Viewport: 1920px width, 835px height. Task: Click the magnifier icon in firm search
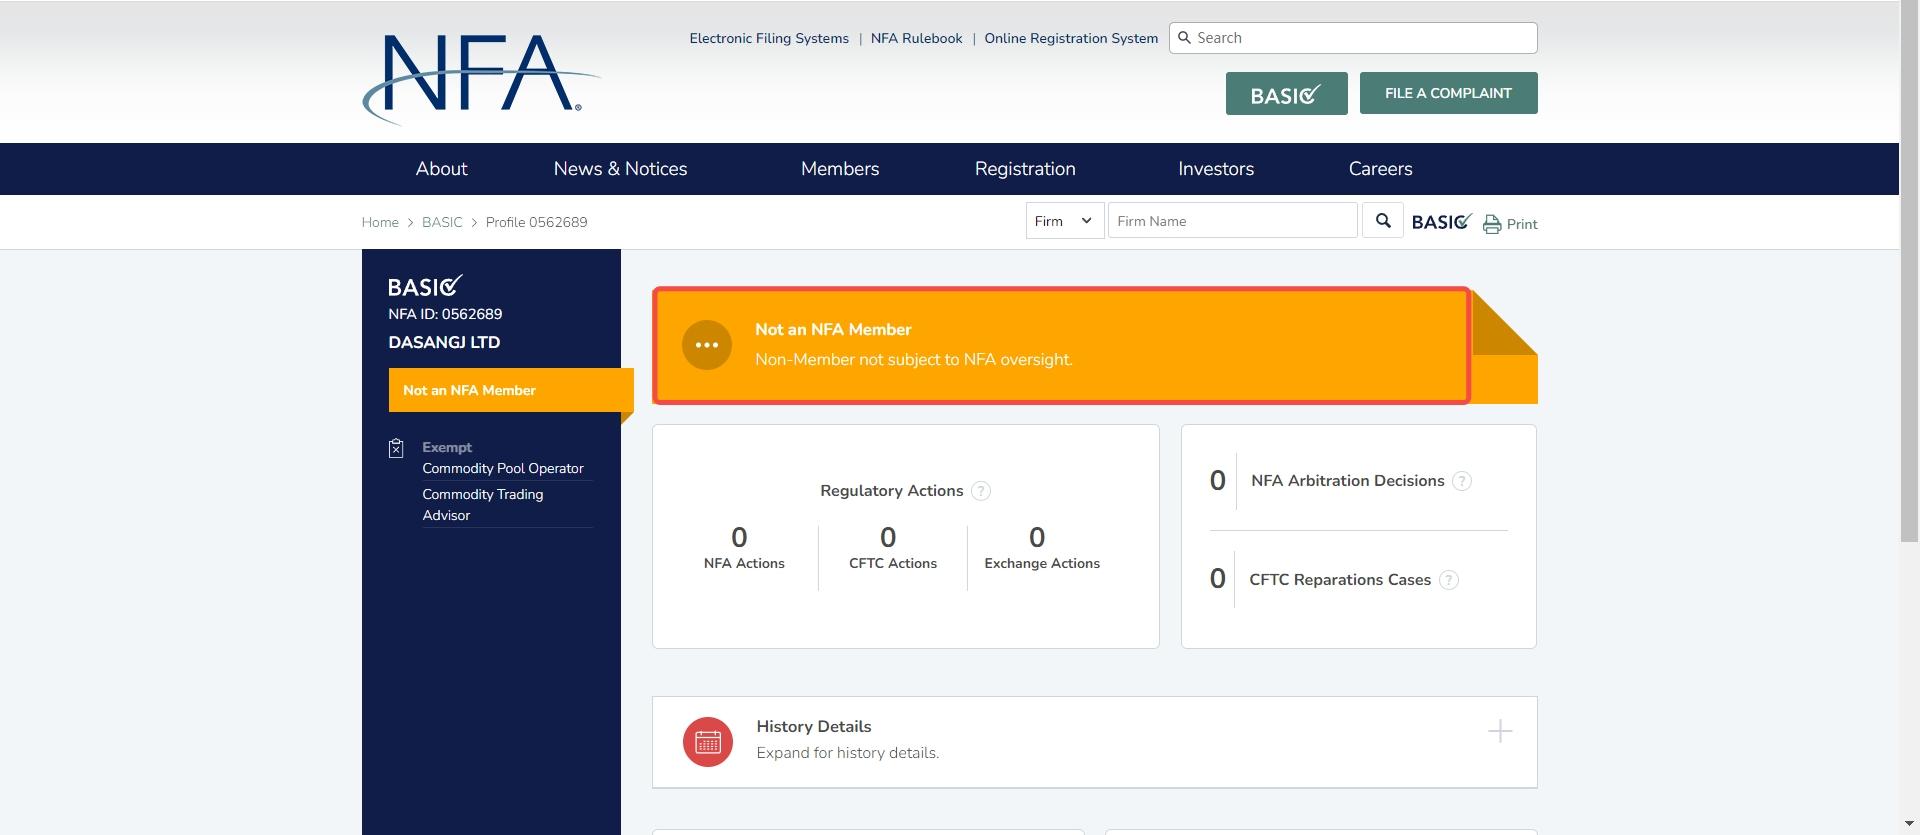[1383, 221]
